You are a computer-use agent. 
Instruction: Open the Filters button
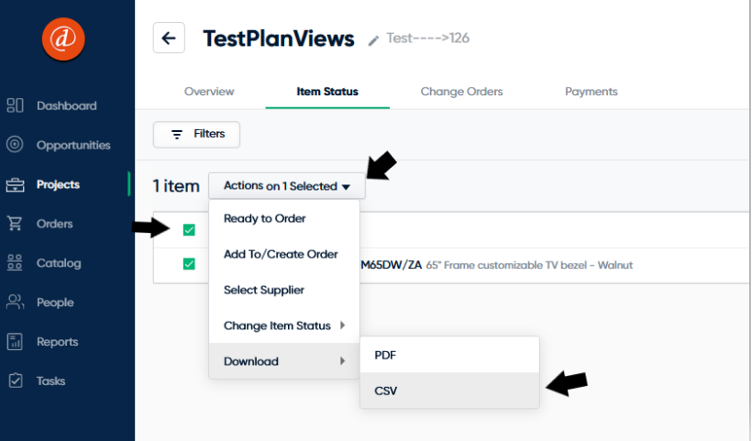(197, 134)
